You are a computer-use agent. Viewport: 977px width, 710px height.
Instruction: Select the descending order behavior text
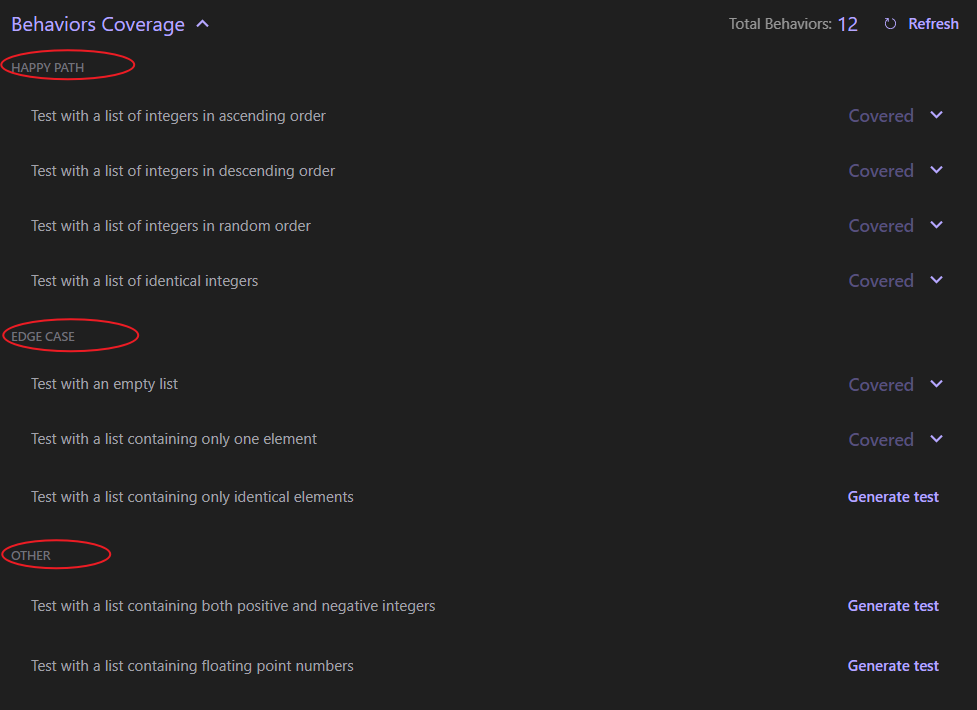(x=183, y=171)
